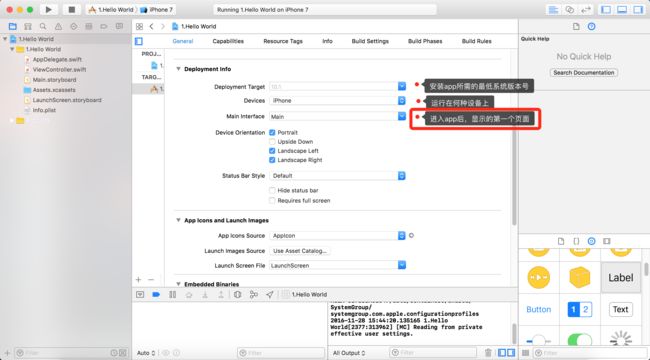Open the report navigator
The image size is (650, 360).
[119, 27]
